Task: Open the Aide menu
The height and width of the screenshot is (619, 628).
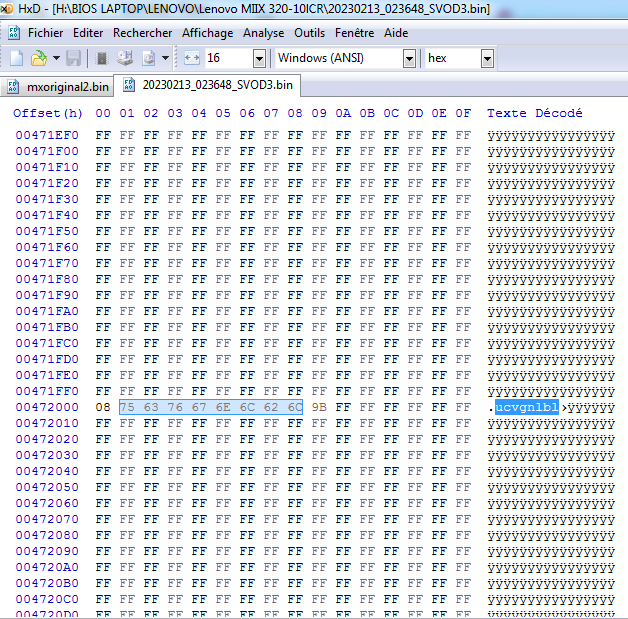Action: pos(396,33)
